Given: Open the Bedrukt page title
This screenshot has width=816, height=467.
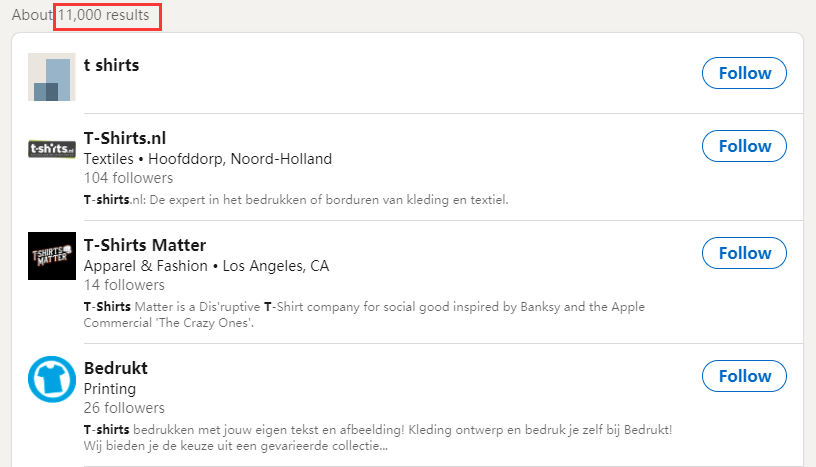Looking at the screenshot, I should [x=116, y=368].
